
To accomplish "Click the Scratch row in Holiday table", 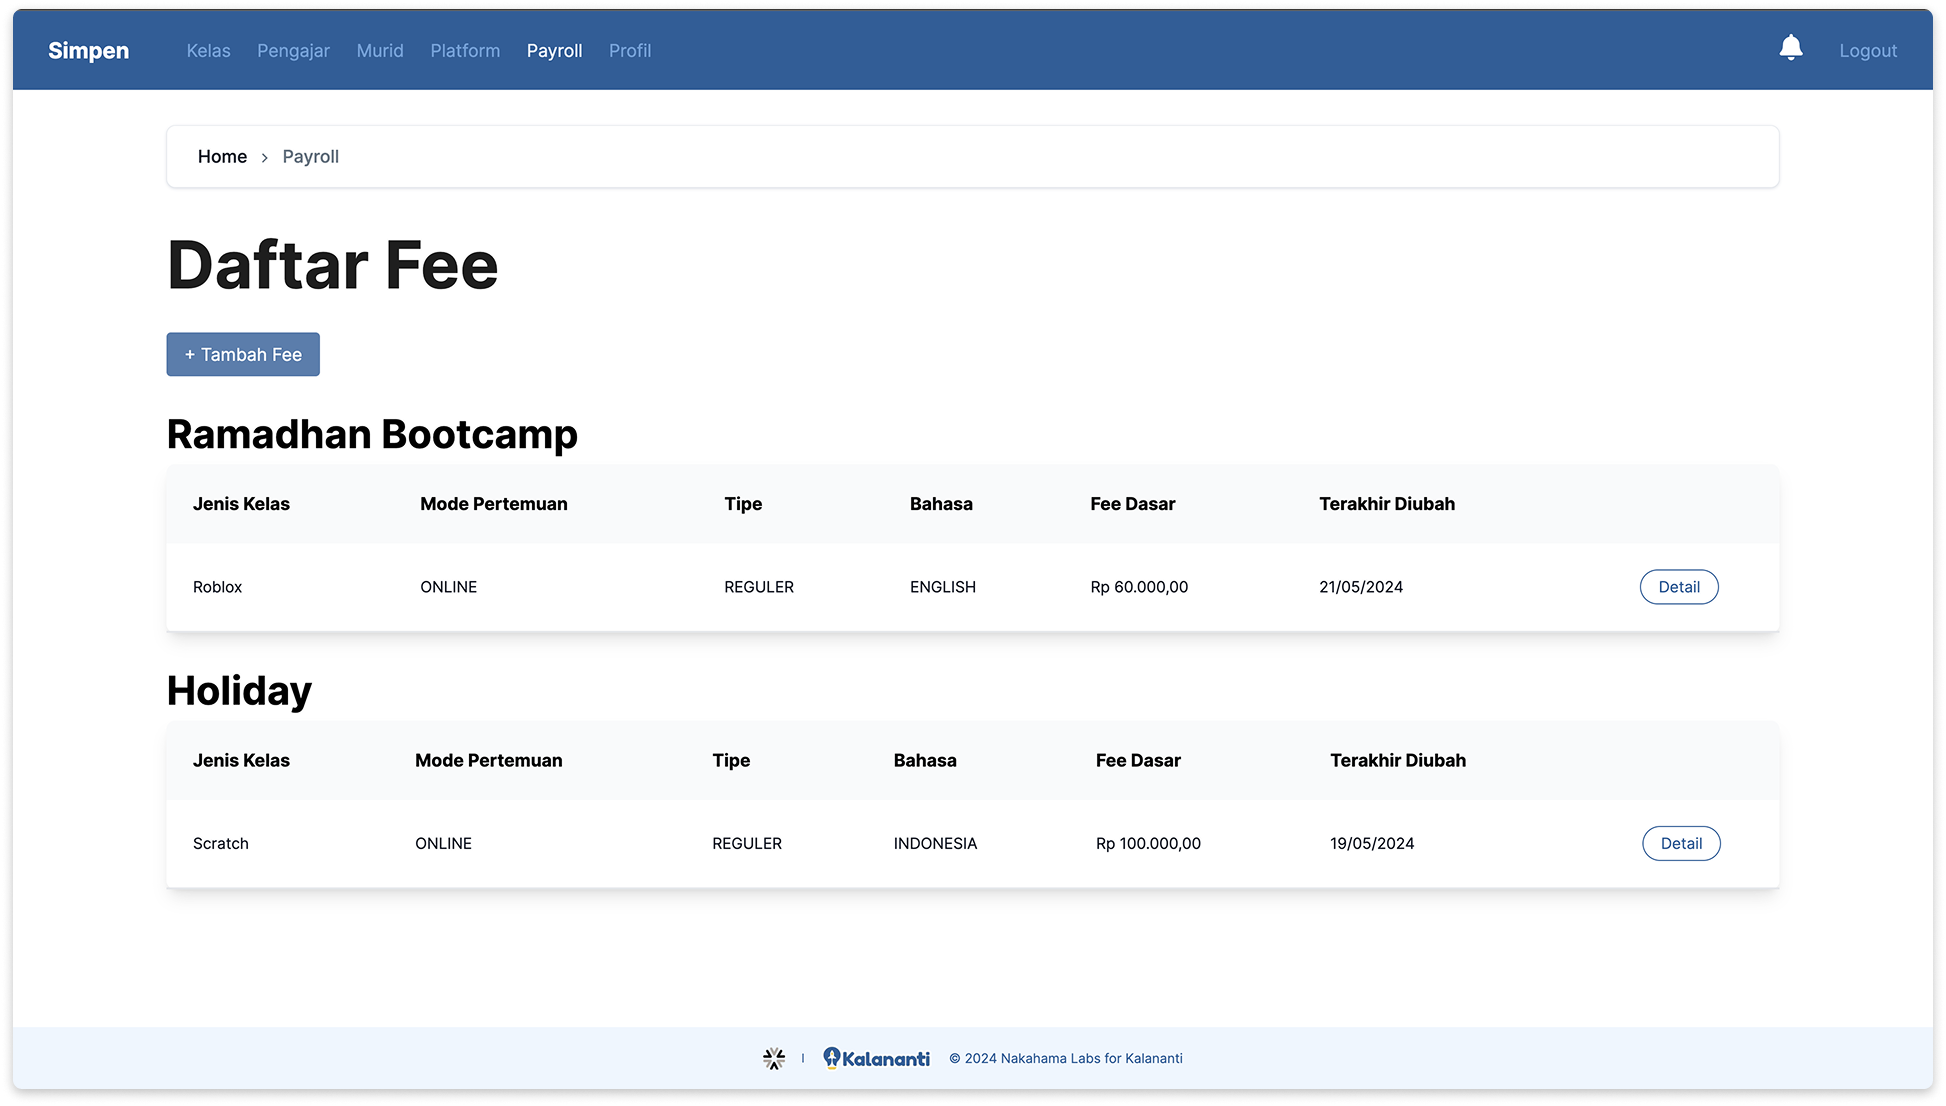I will click(220, 844).
